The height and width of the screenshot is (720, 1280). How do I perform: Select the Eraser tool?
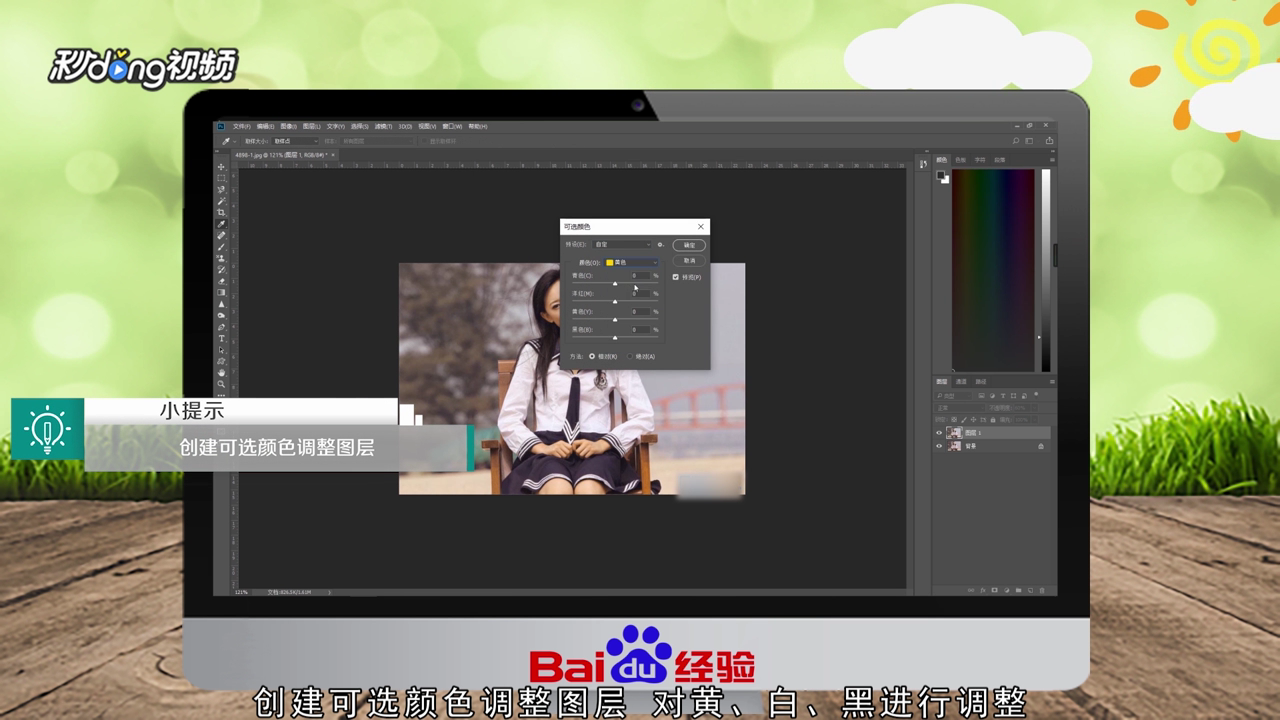tap(221, 281)
